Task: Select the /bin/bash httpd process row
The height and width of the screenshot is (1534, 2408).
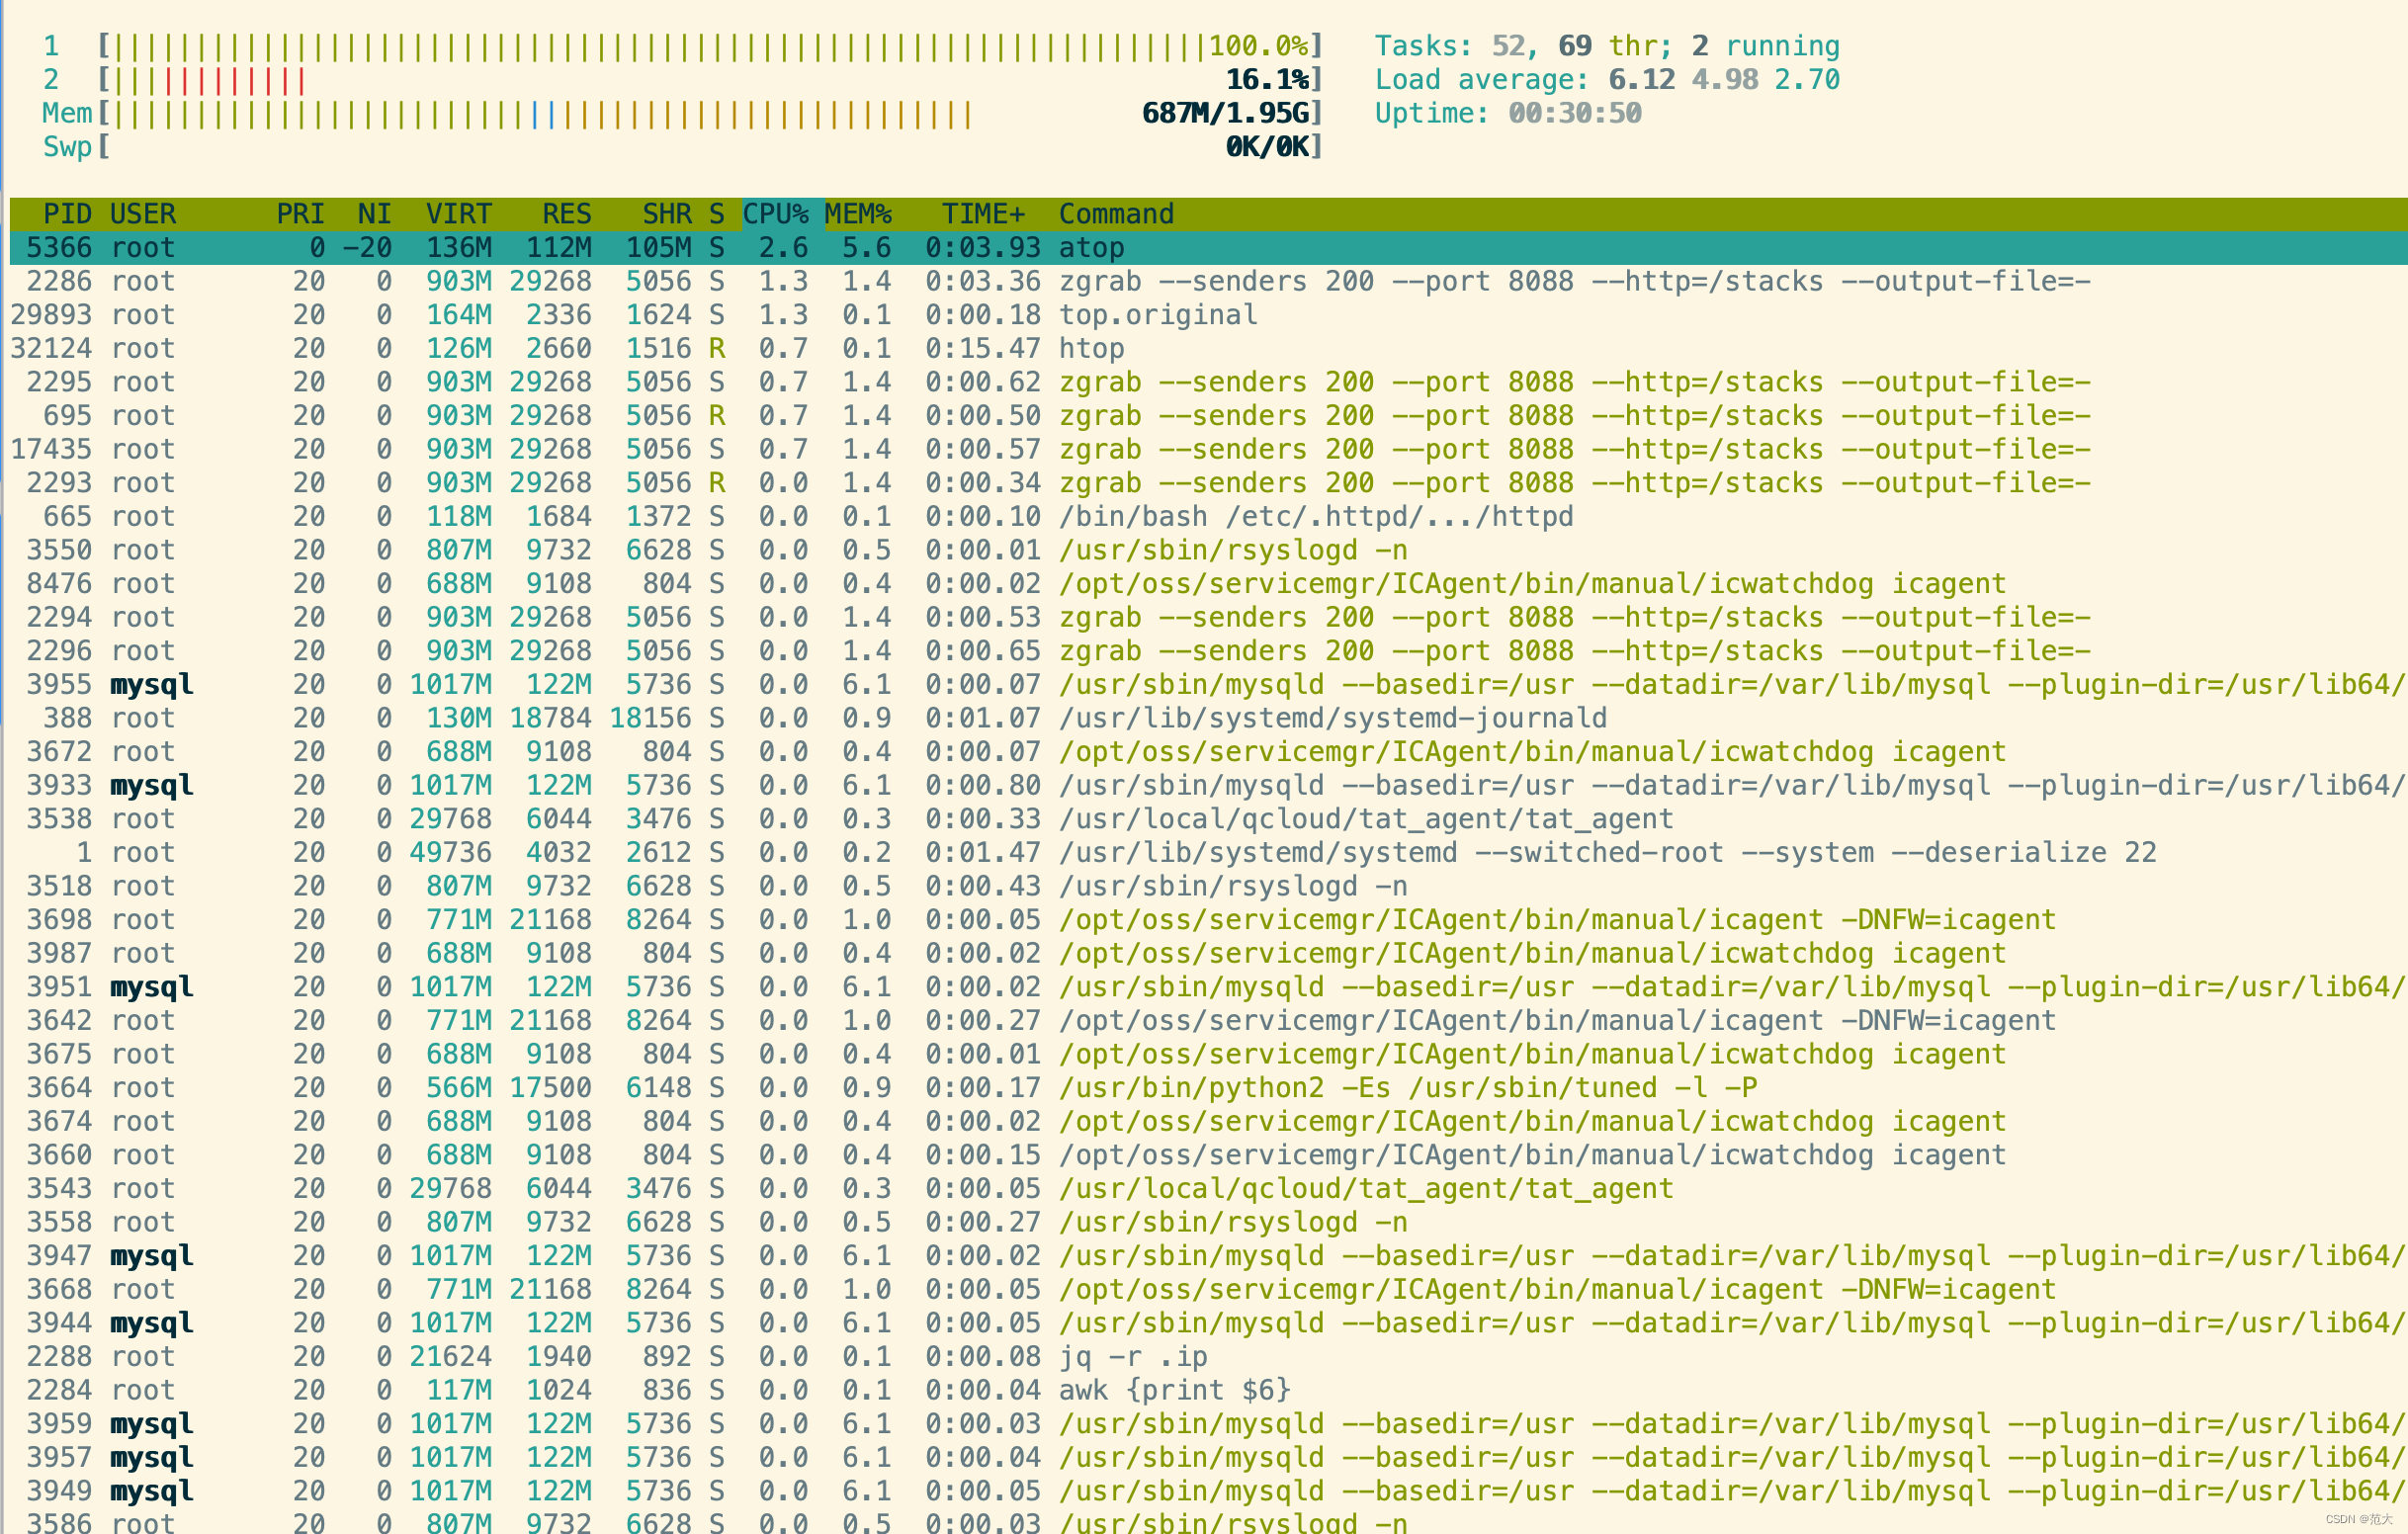Action: 1208,517
